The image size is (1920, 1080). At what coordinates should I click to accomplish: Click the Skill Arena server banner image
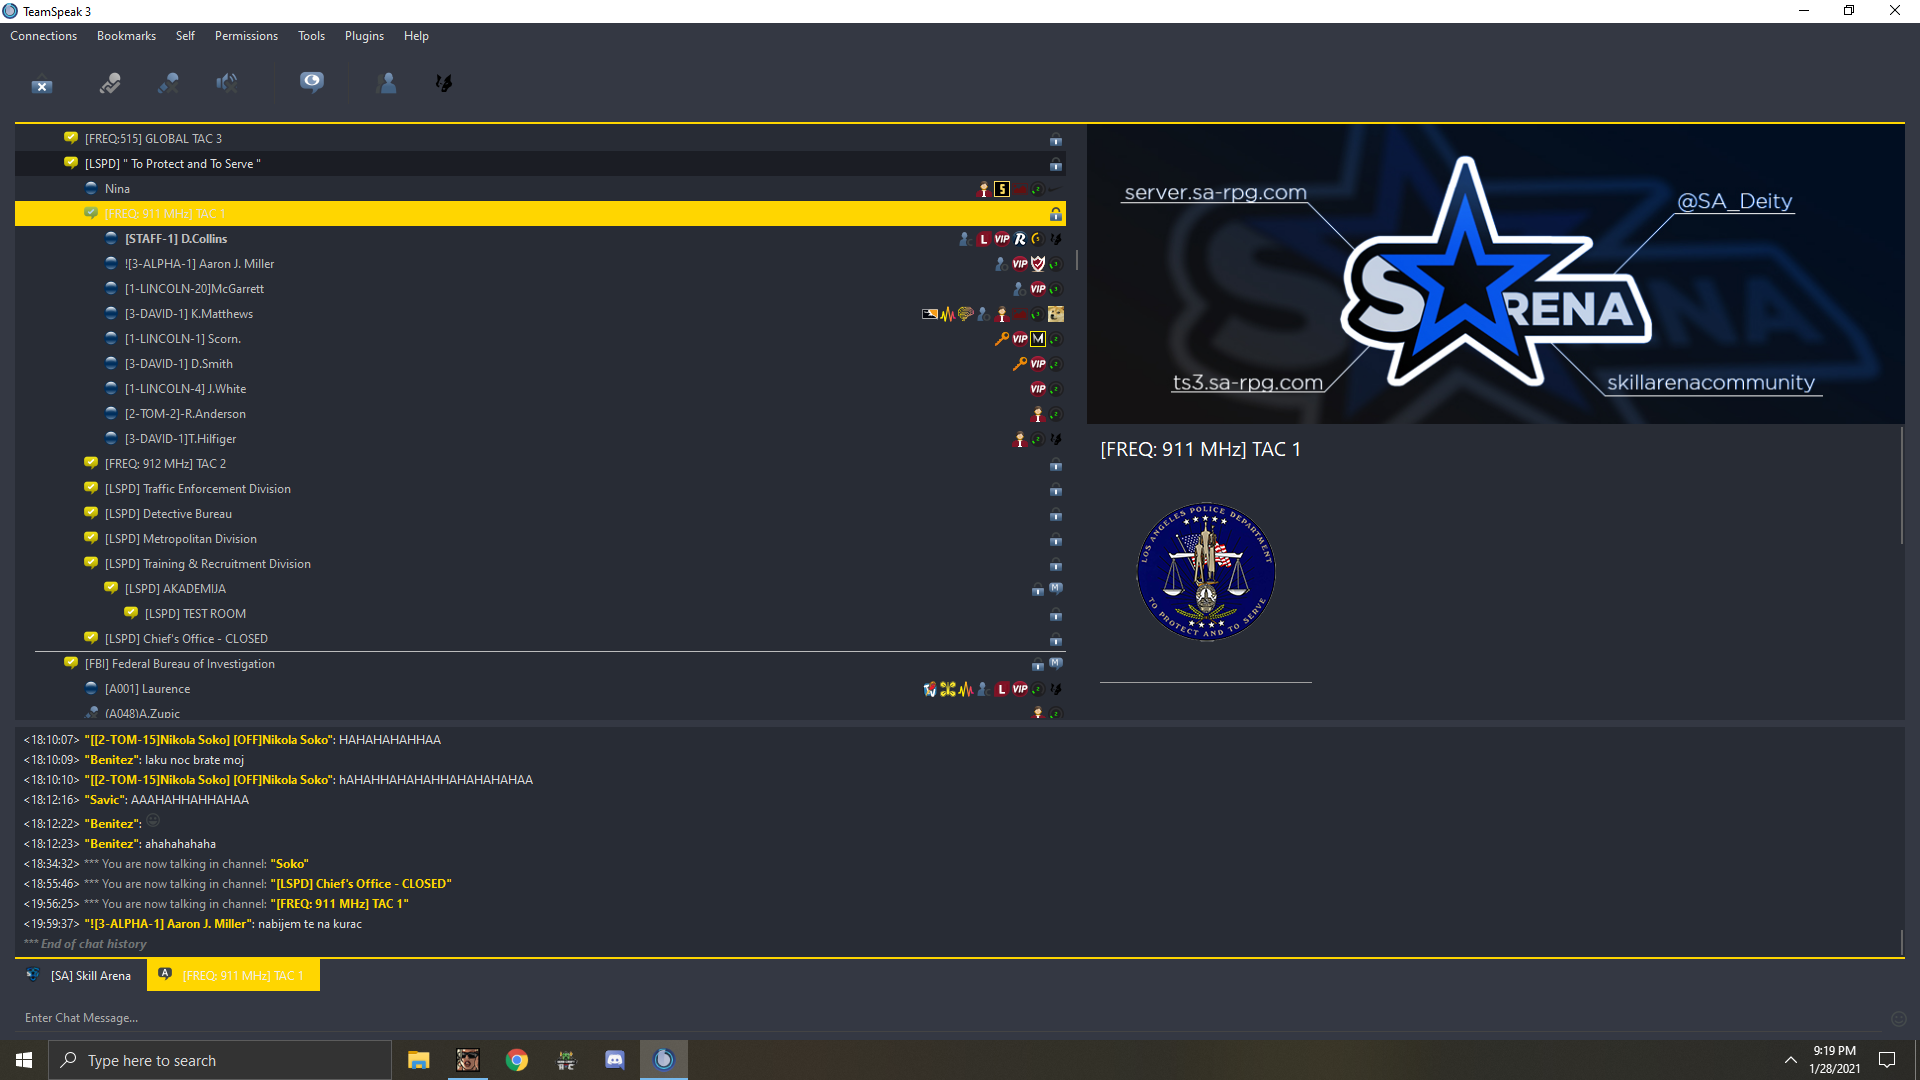1495,274
